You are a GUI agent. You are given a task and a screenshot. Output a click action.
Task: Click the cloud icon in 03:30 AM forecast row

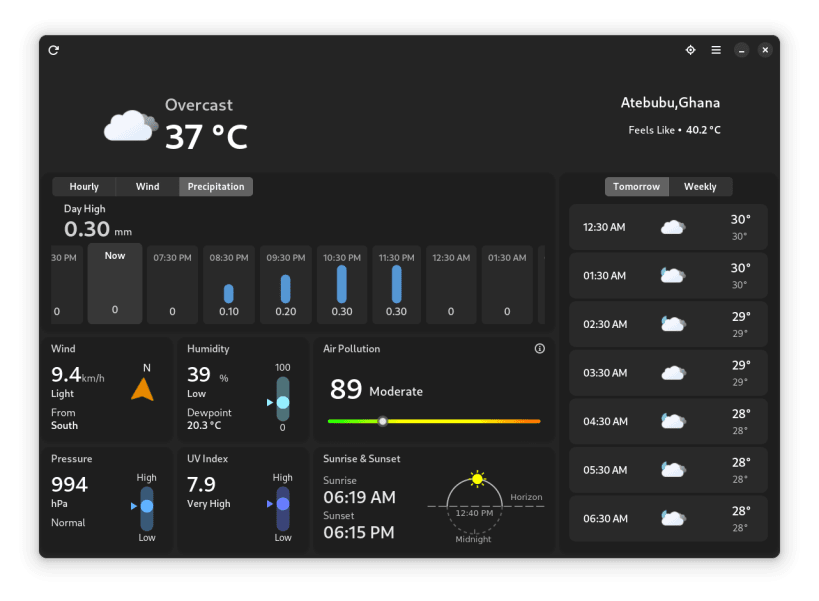tap(673, 373)
